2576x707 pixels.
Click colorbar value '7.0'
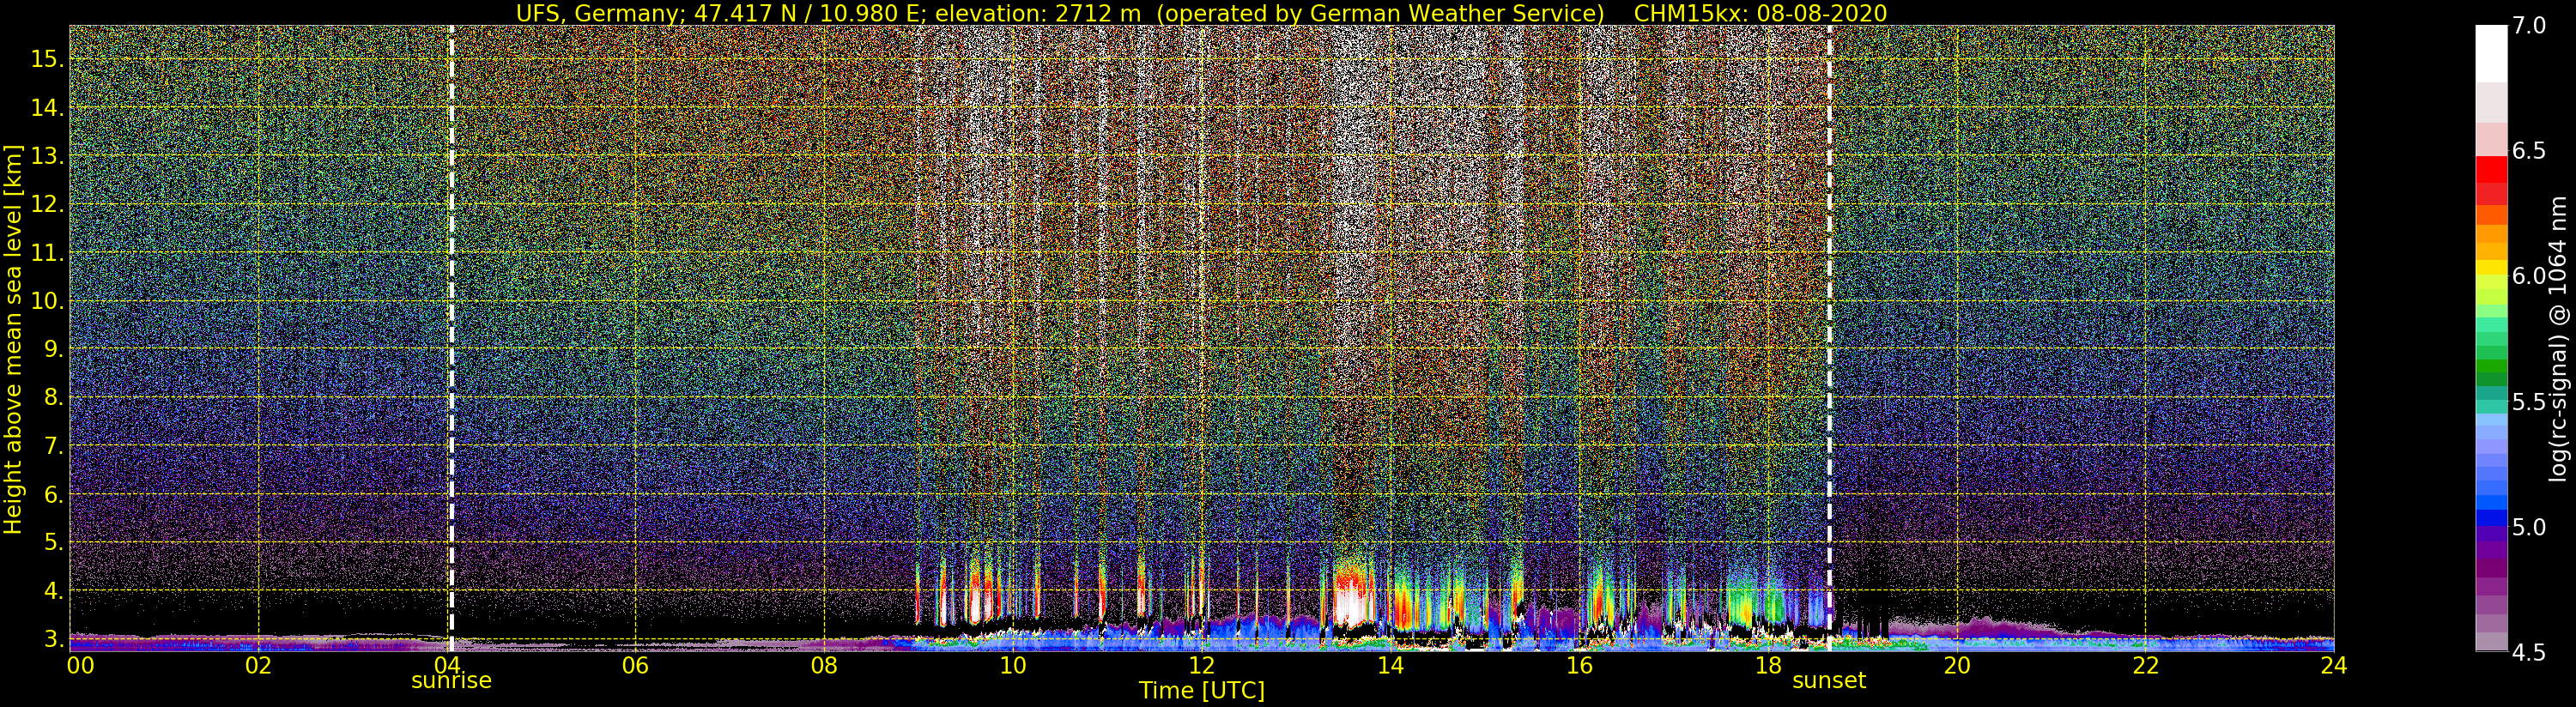tap(2529, 25)
